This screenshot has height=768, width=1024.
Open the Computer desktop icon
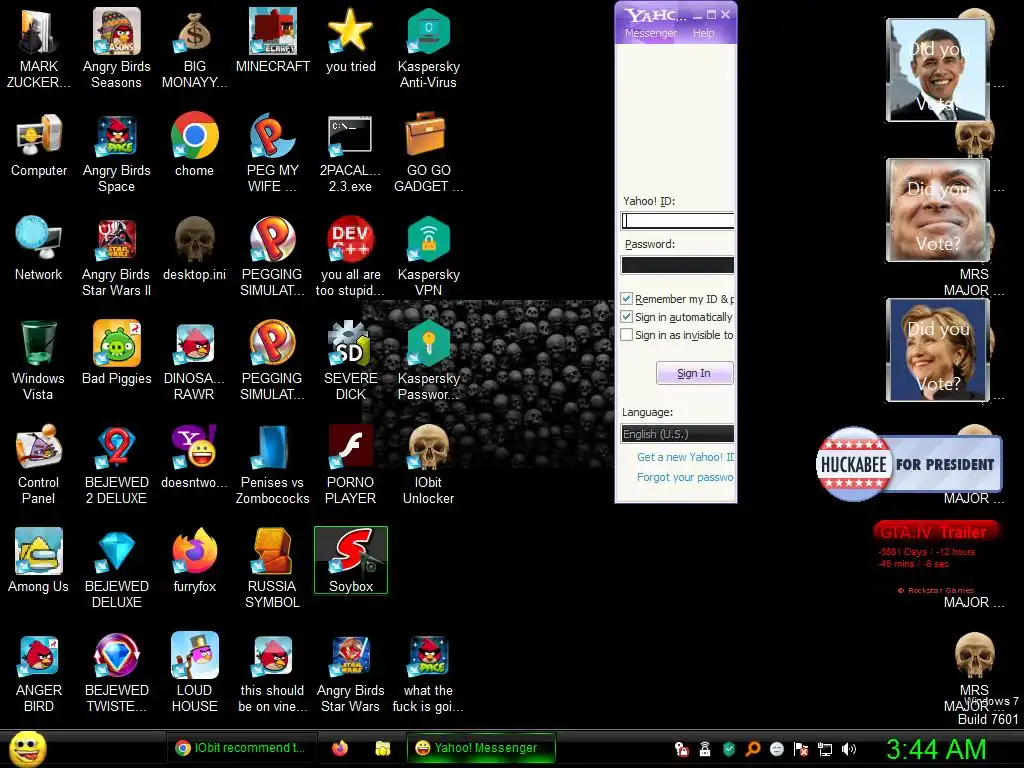coord(39,145)
